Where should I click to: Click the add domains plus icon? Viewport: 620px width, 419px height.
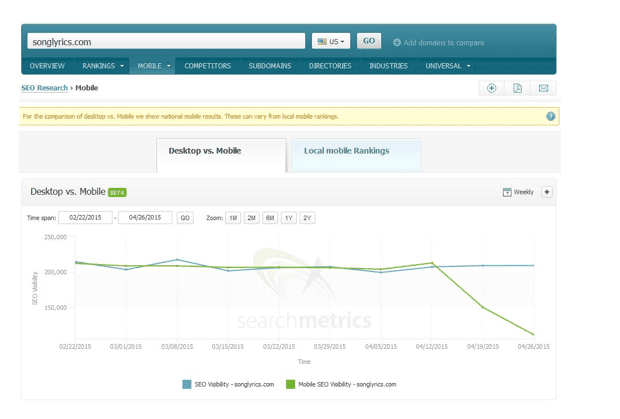397,42
